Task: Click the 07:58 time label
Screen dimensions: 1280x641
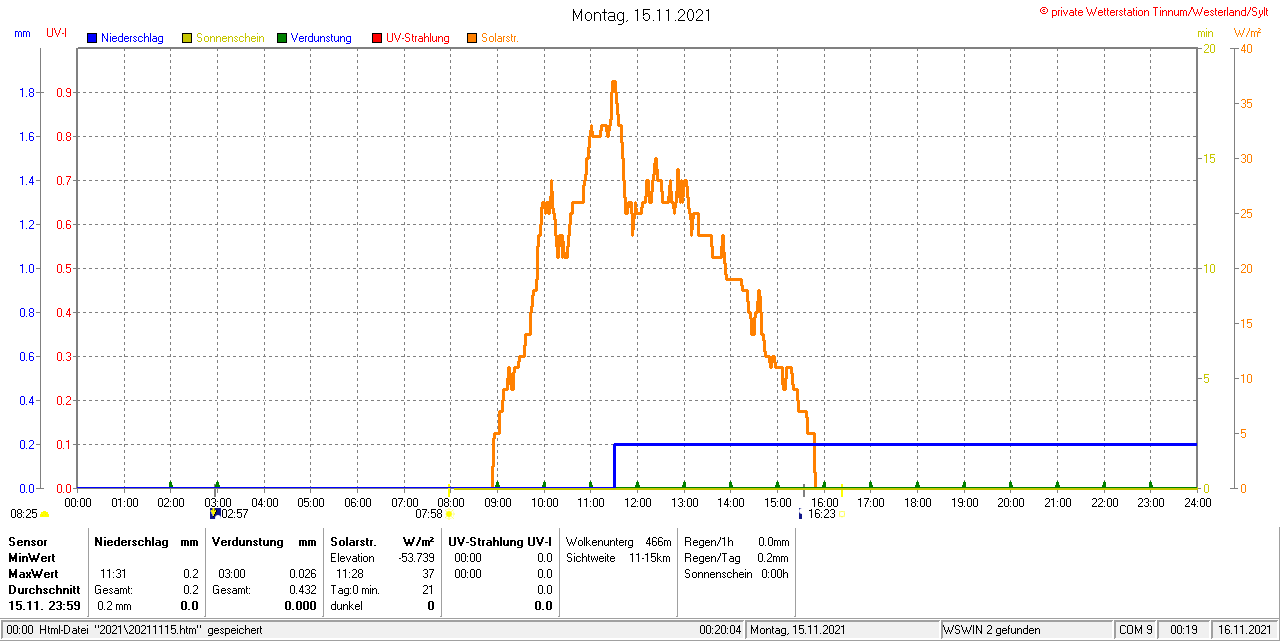Action: (429, 514)
